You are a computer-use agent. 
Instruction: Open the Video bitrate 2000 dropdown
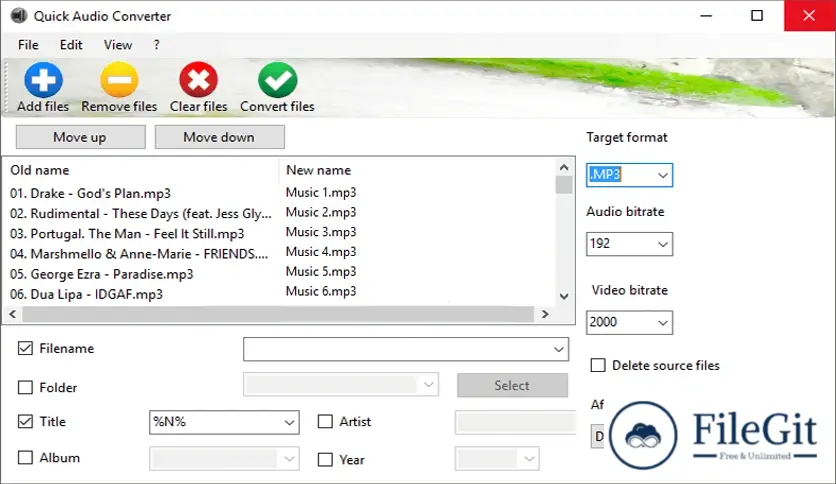663,322
